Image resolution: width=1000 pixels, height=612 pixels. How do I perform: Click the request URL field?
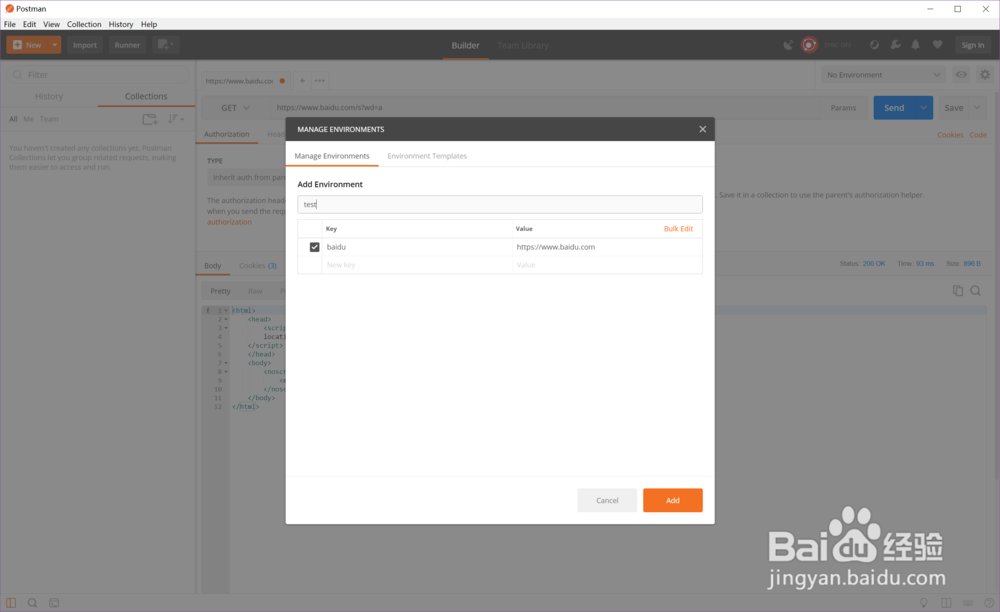pos(544,108)
